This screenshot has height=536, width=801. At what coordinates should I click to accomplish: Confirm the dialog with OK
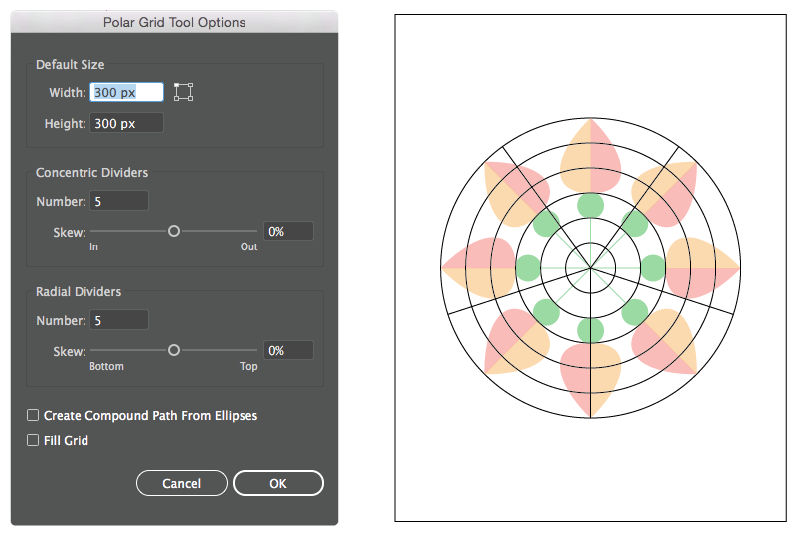click(x=278, y=483)
